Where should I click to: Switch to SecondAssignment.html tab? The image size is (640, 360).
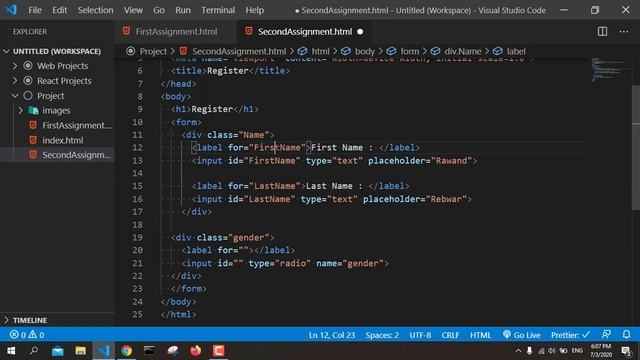coord(304,31)
